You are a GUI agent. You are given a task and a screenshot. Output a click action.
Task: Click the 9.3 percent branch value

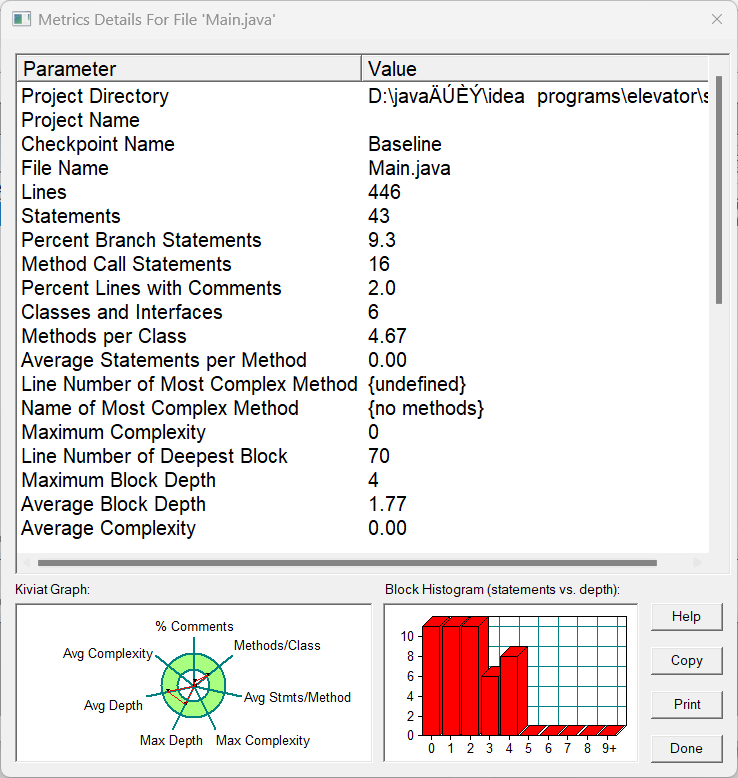(x=382, y=240)
